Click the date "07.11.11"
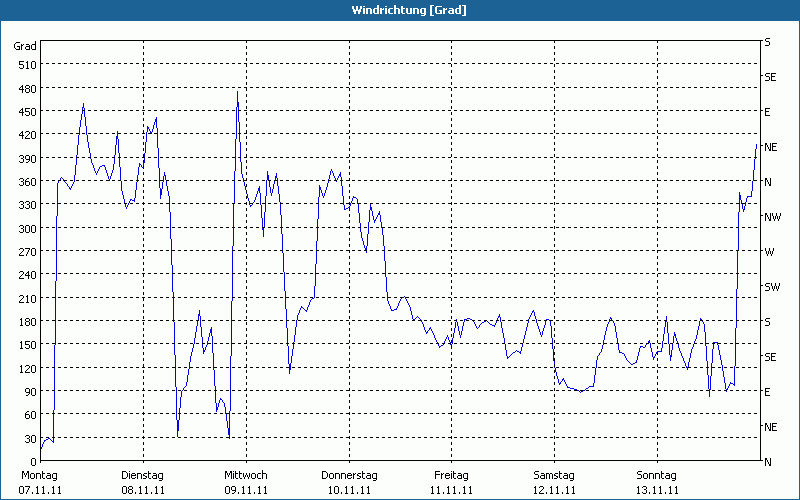The width and height of the screenshot is (800, 500). coord(40,490)
